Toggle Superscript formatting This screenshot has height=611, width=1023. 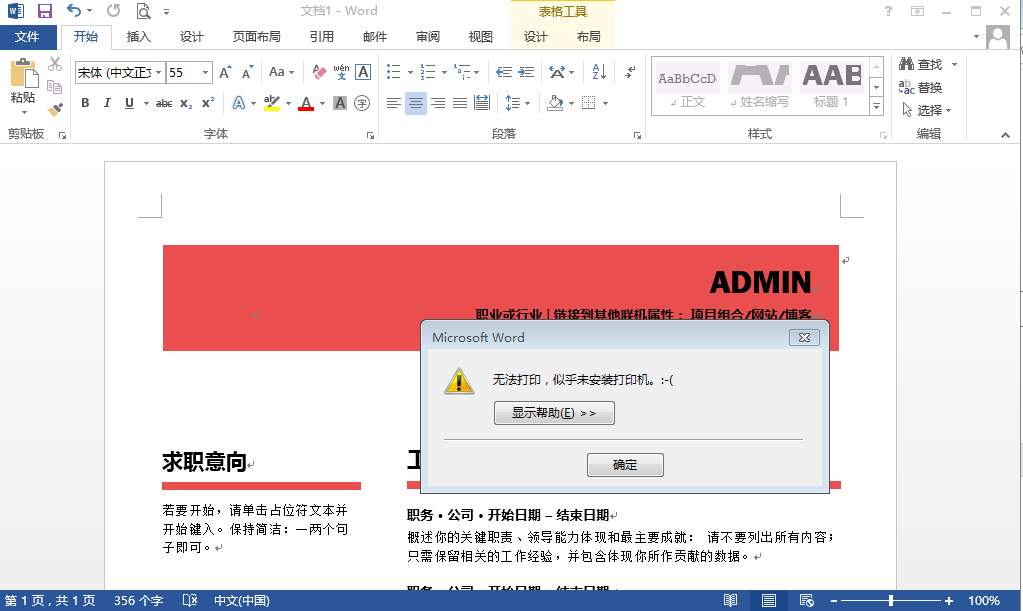(208, 103)
